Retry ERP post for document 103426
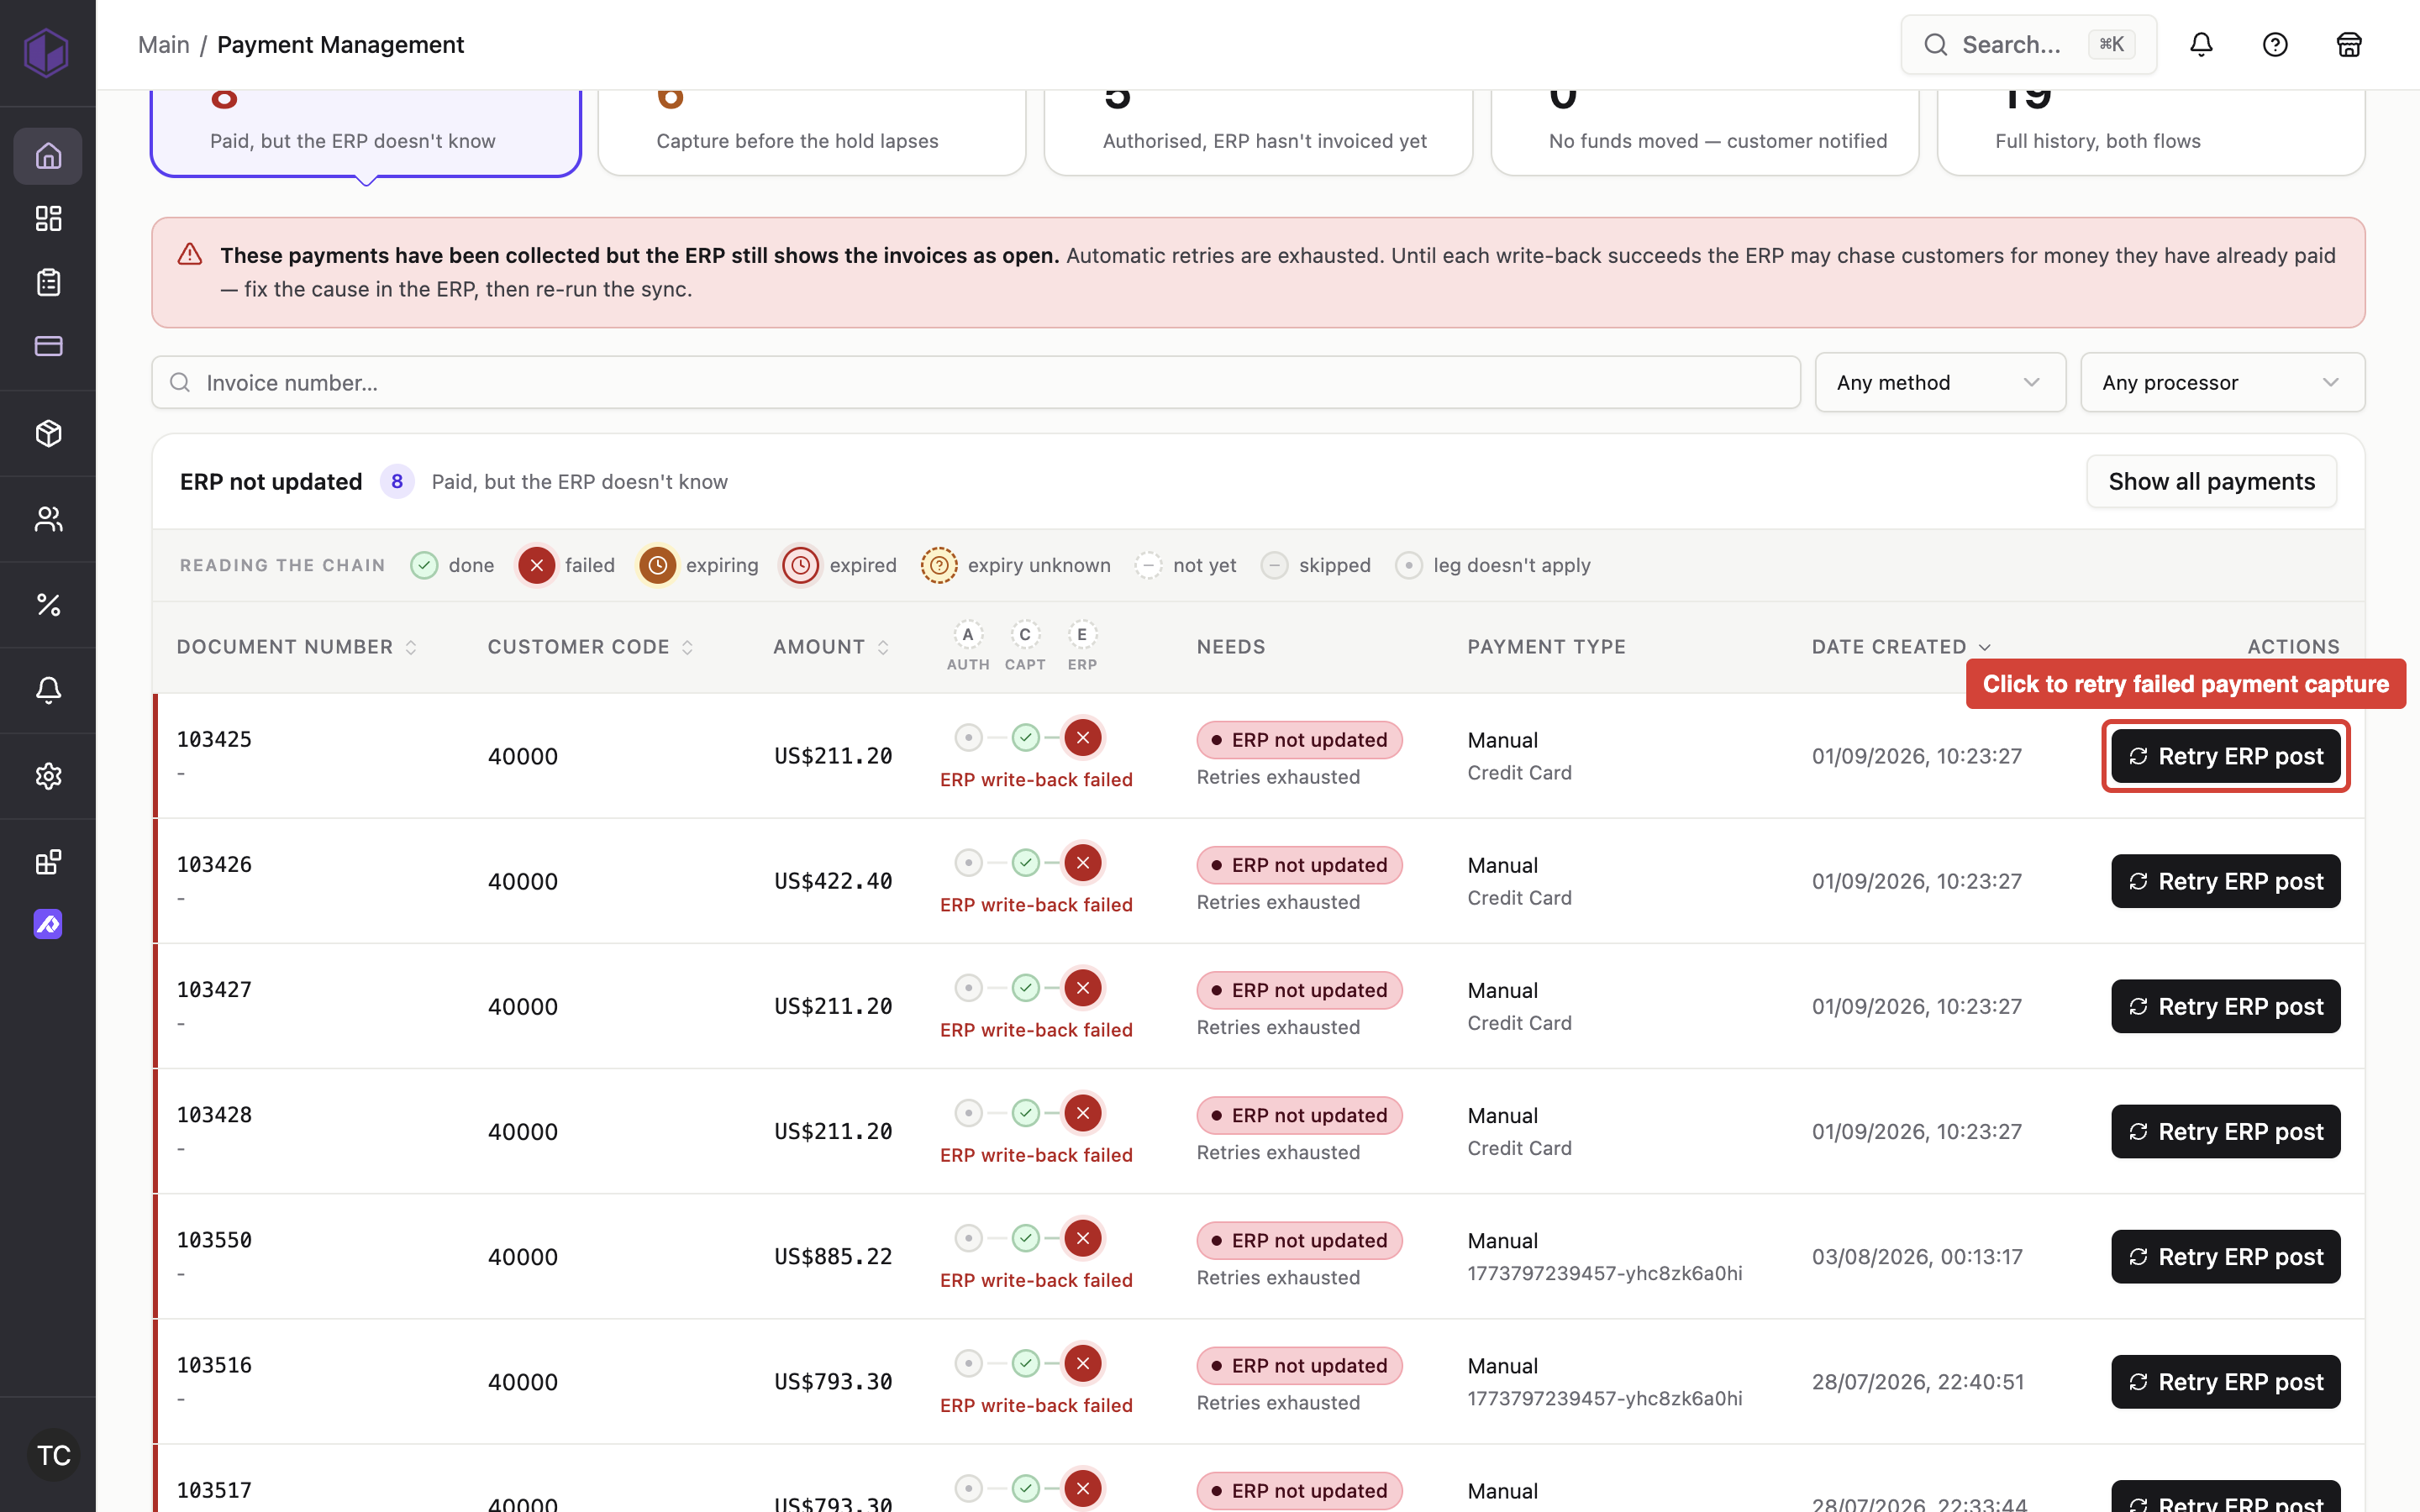This screenshot has width=2420, height=1512. (x=2225, y=881)
